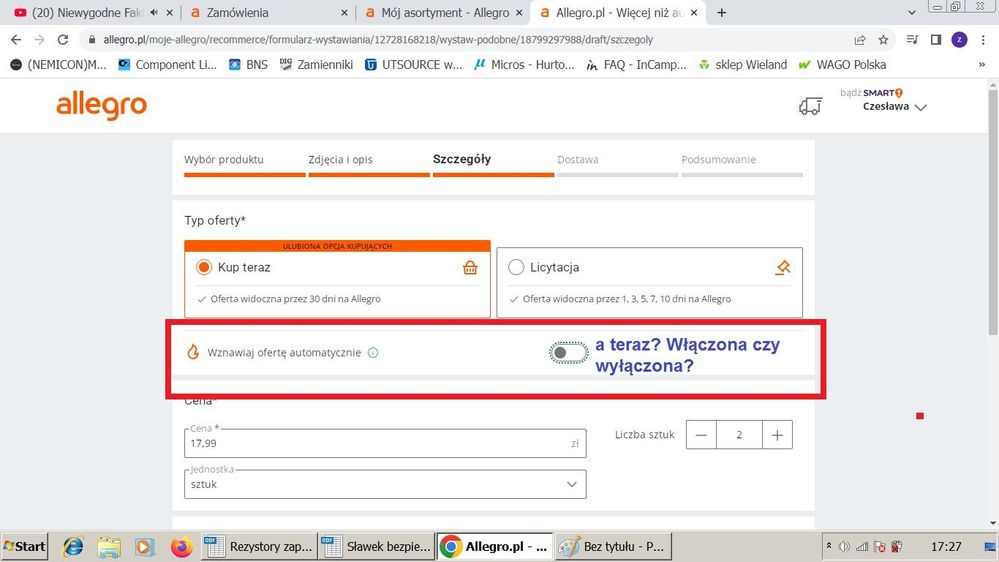Screen dimensions: 999x562
Task: Click the auction hammer icon in Licytacja card
Action: click(x=783, y=268)
